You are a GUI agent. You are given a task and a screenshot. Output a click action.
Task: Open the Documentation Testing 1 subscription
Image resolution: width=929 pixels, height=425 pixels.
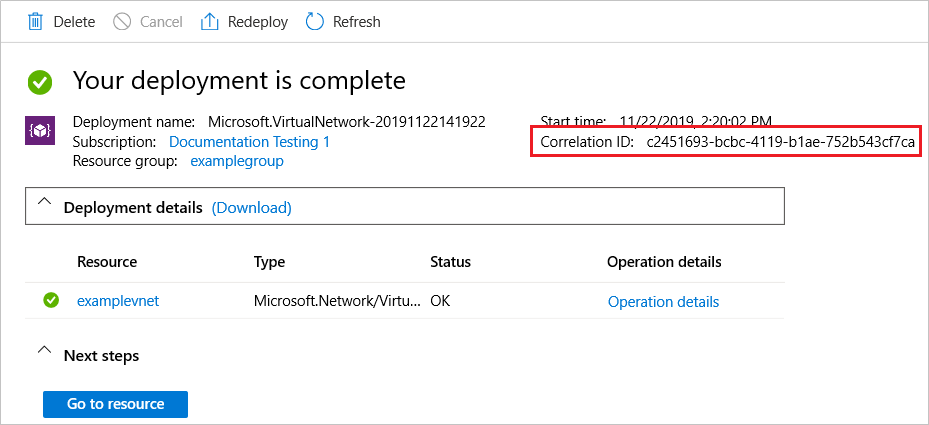[x=249, y=142]
